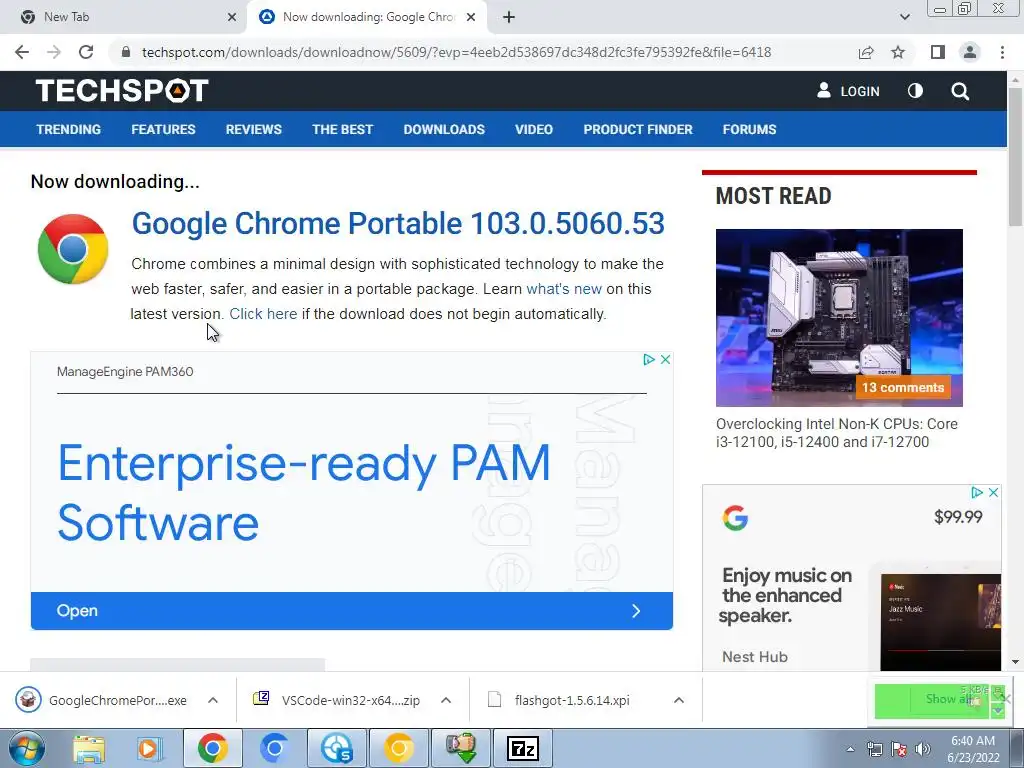Open the VIDEO menu
1024x768 pixels.
(x=534, y=129)
